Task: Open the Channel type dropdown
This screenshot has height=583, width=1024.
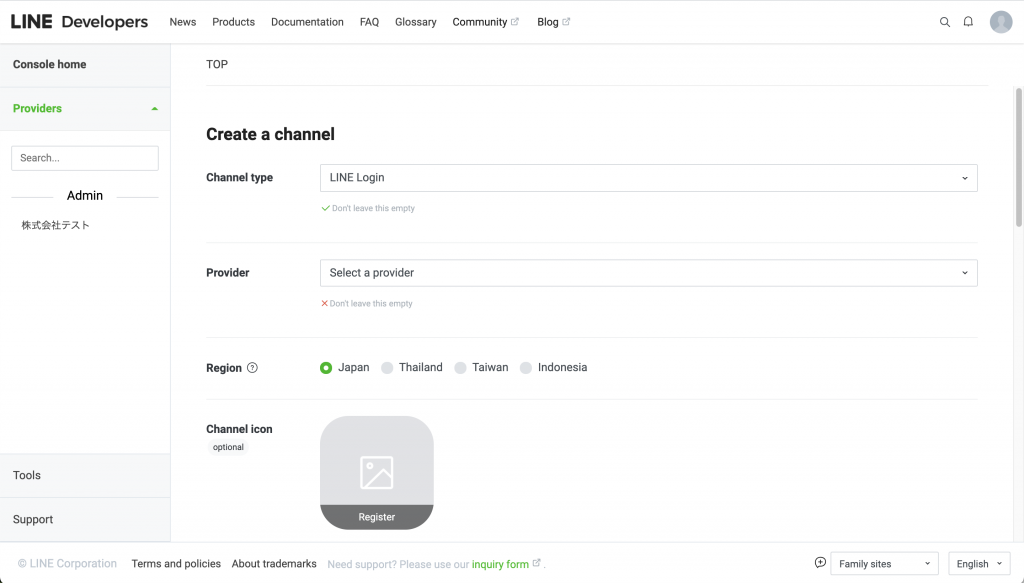Action: pos(648,178)
